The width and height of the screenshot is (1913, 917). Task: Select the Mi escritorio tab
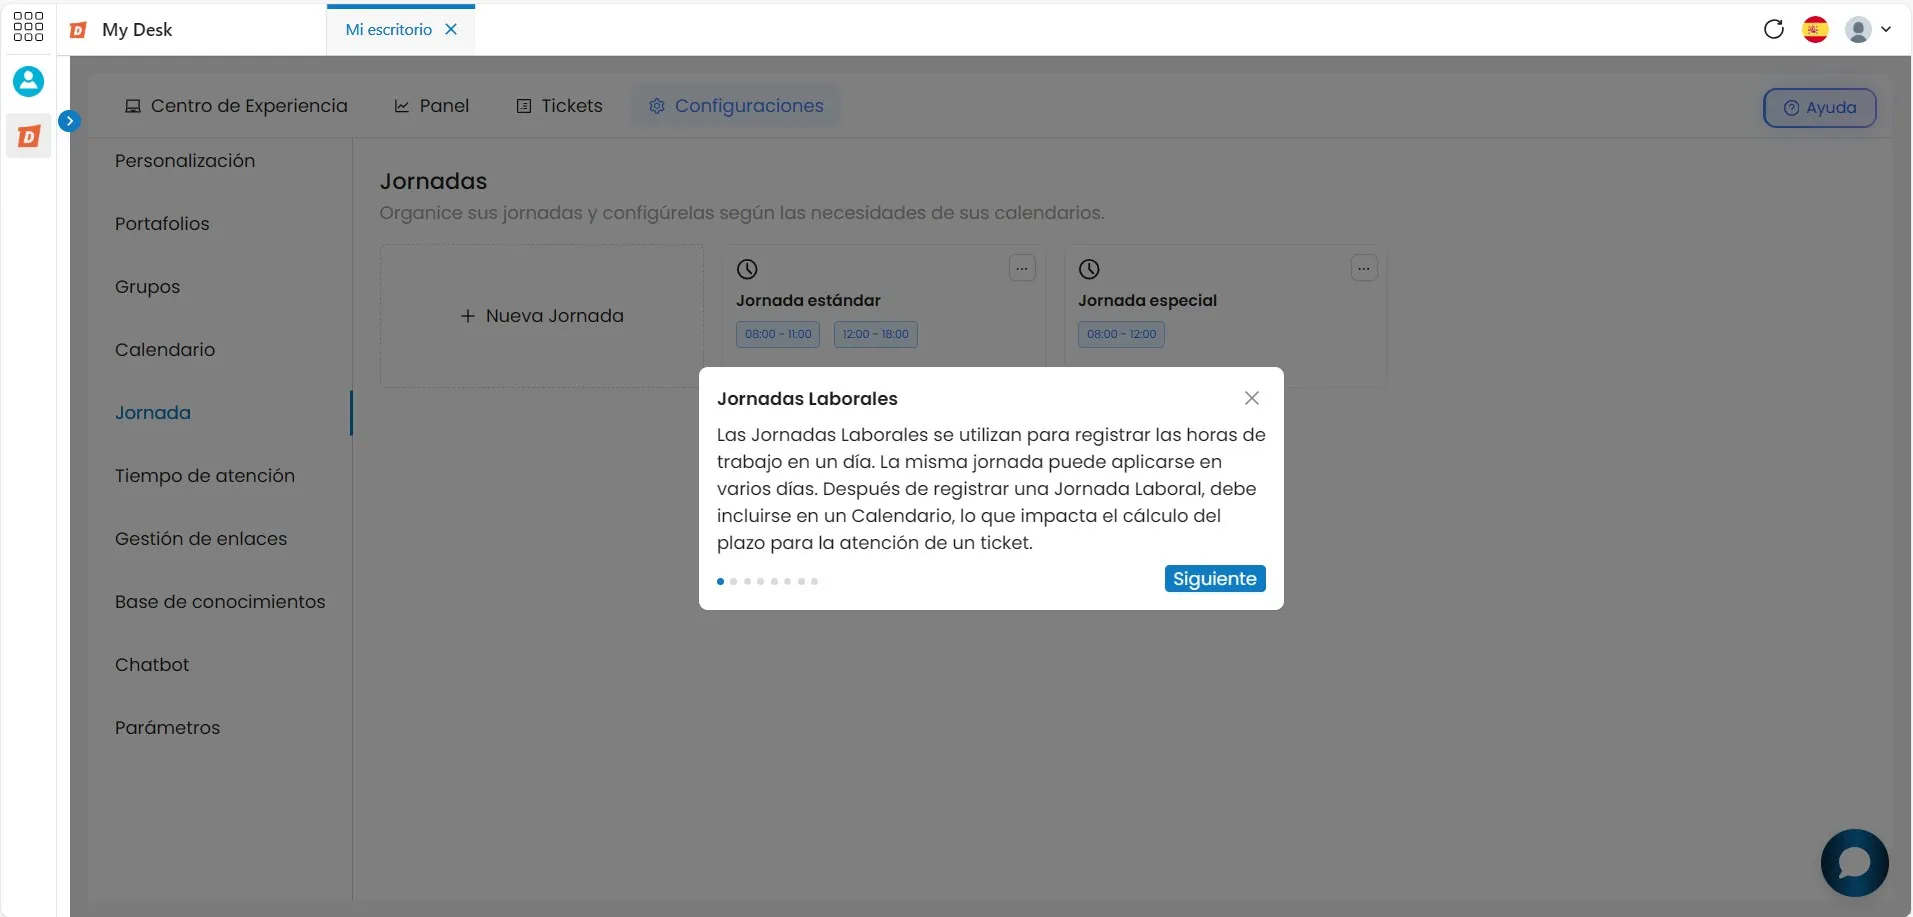click(x=389, y=29)
